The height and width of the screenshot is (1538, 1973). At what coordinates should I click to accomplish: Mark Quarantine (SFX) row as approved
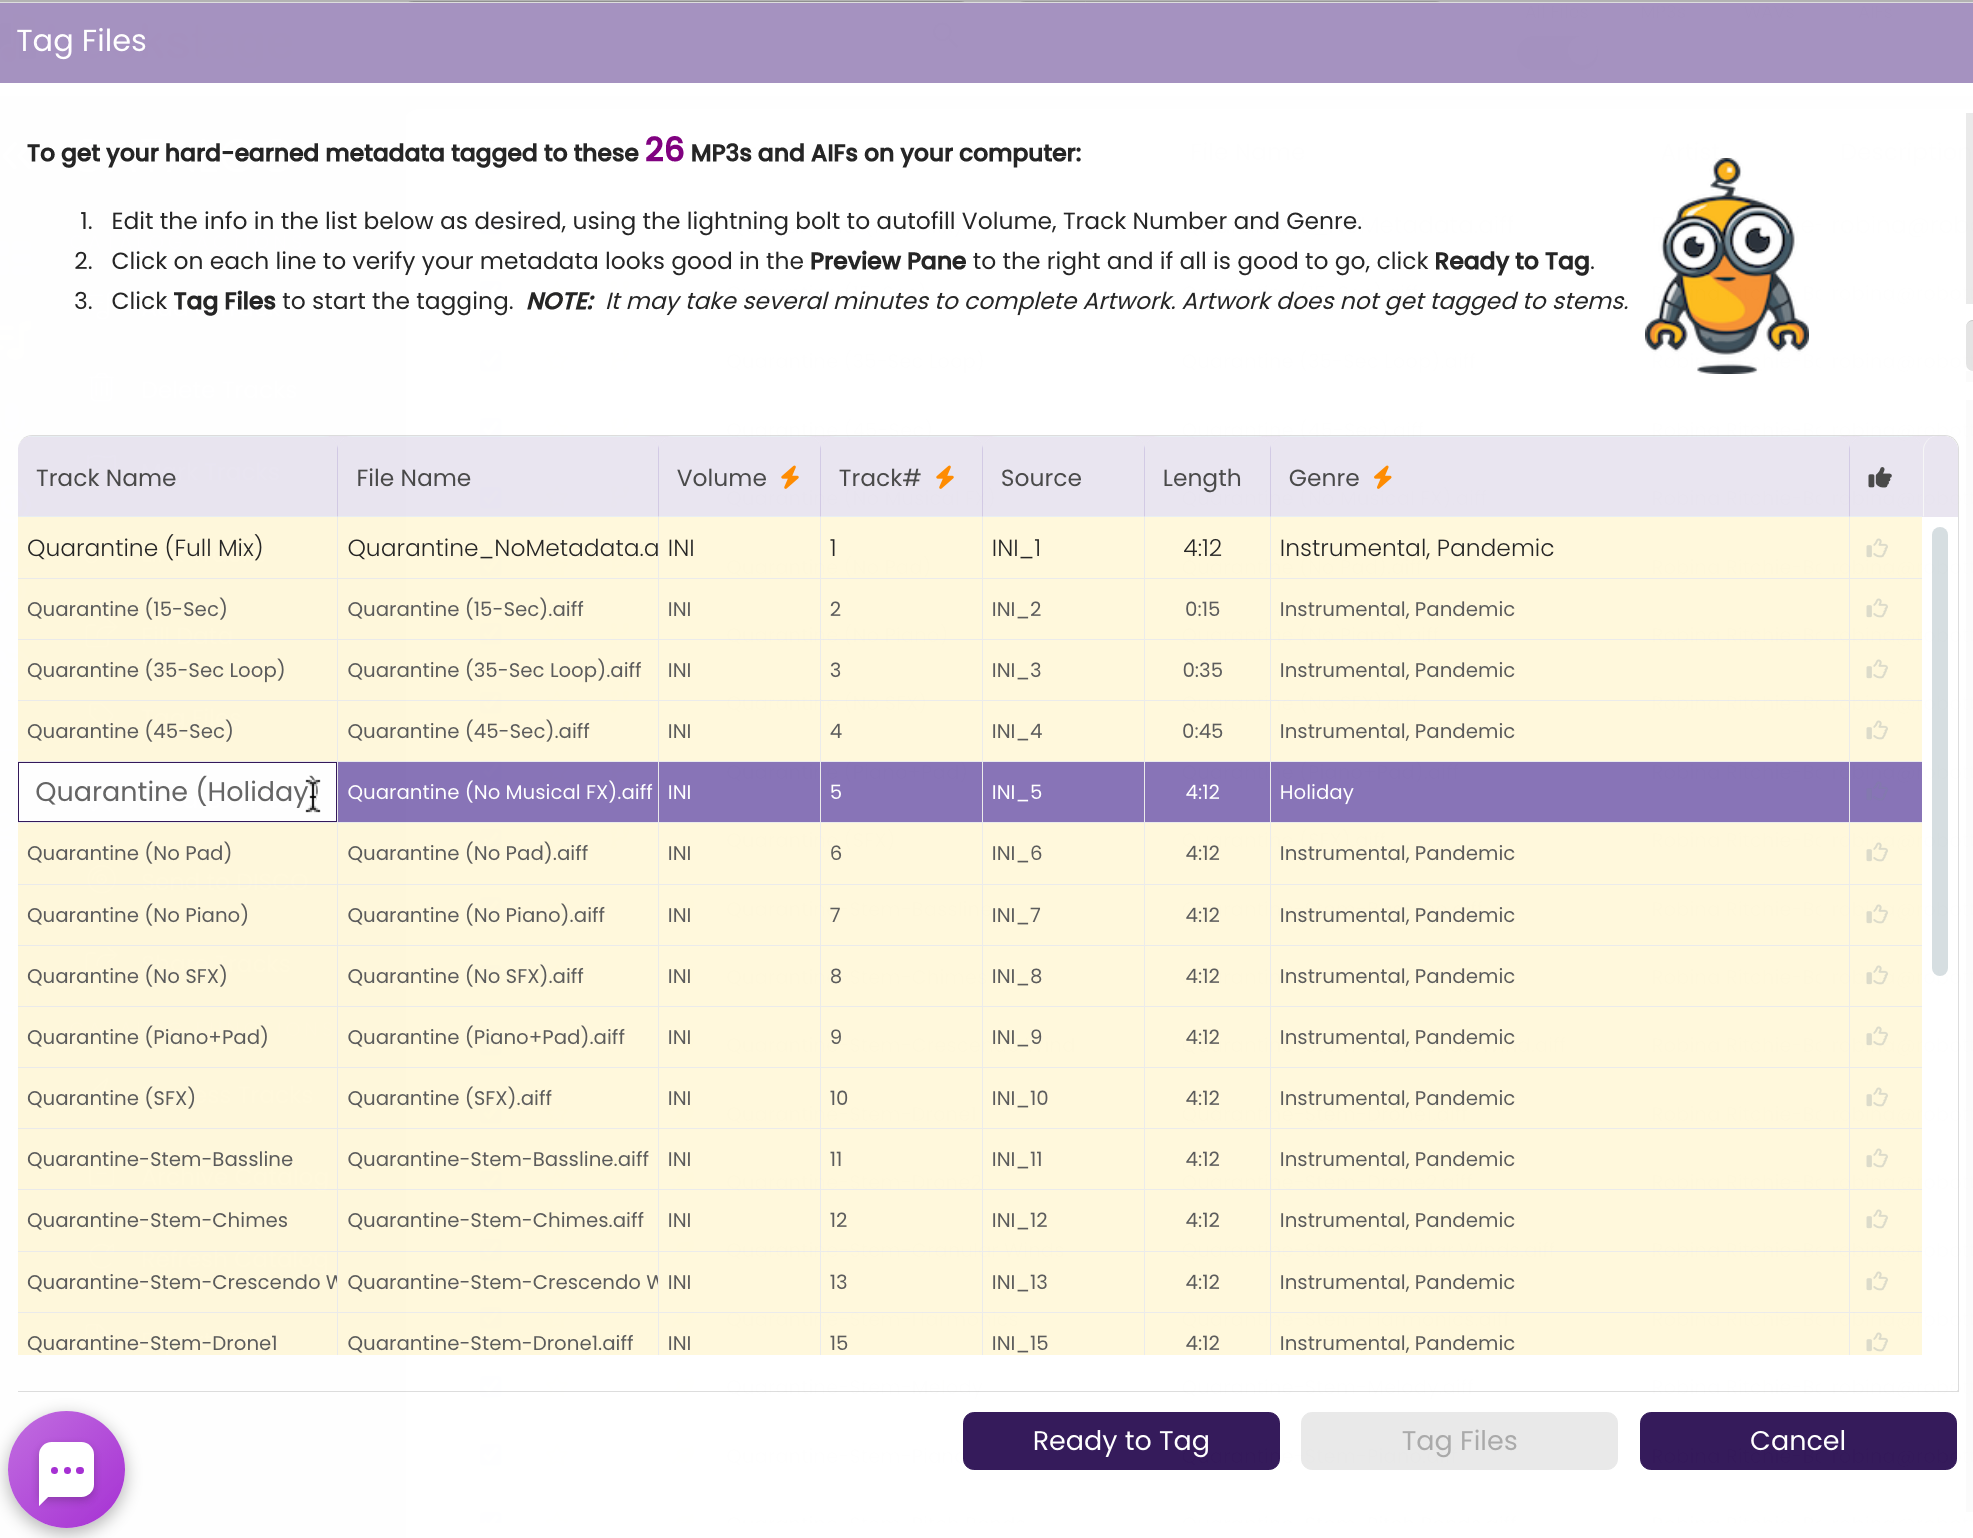click(1877, 1098)
